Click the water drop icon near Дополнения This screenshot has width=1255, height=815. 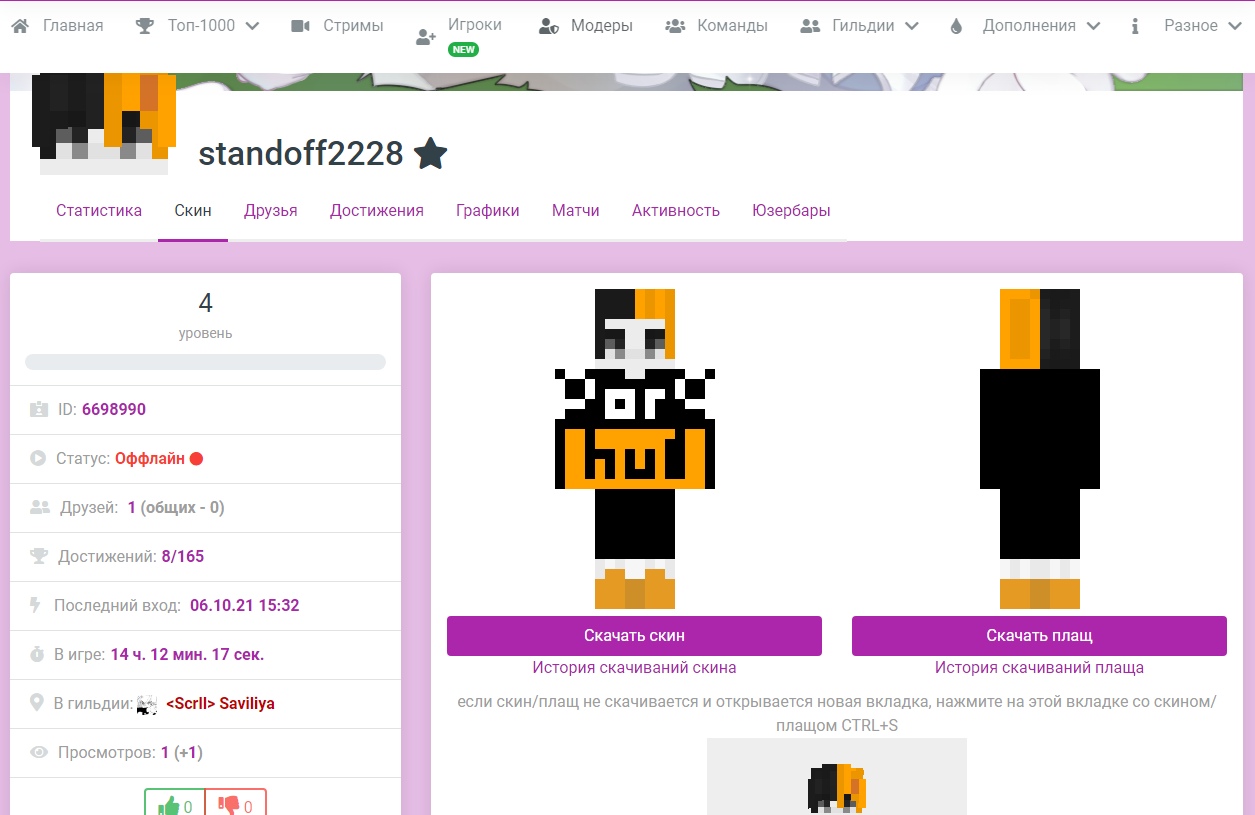tap(955, 25)
